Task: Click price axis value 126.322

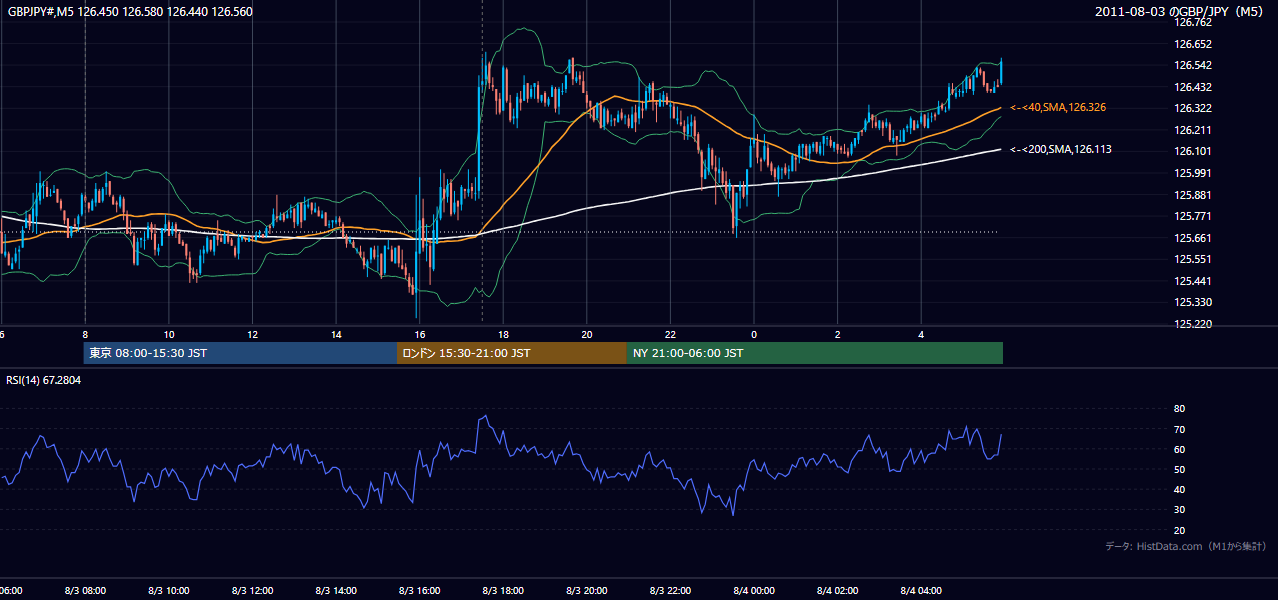Action: pos(1193,108)
